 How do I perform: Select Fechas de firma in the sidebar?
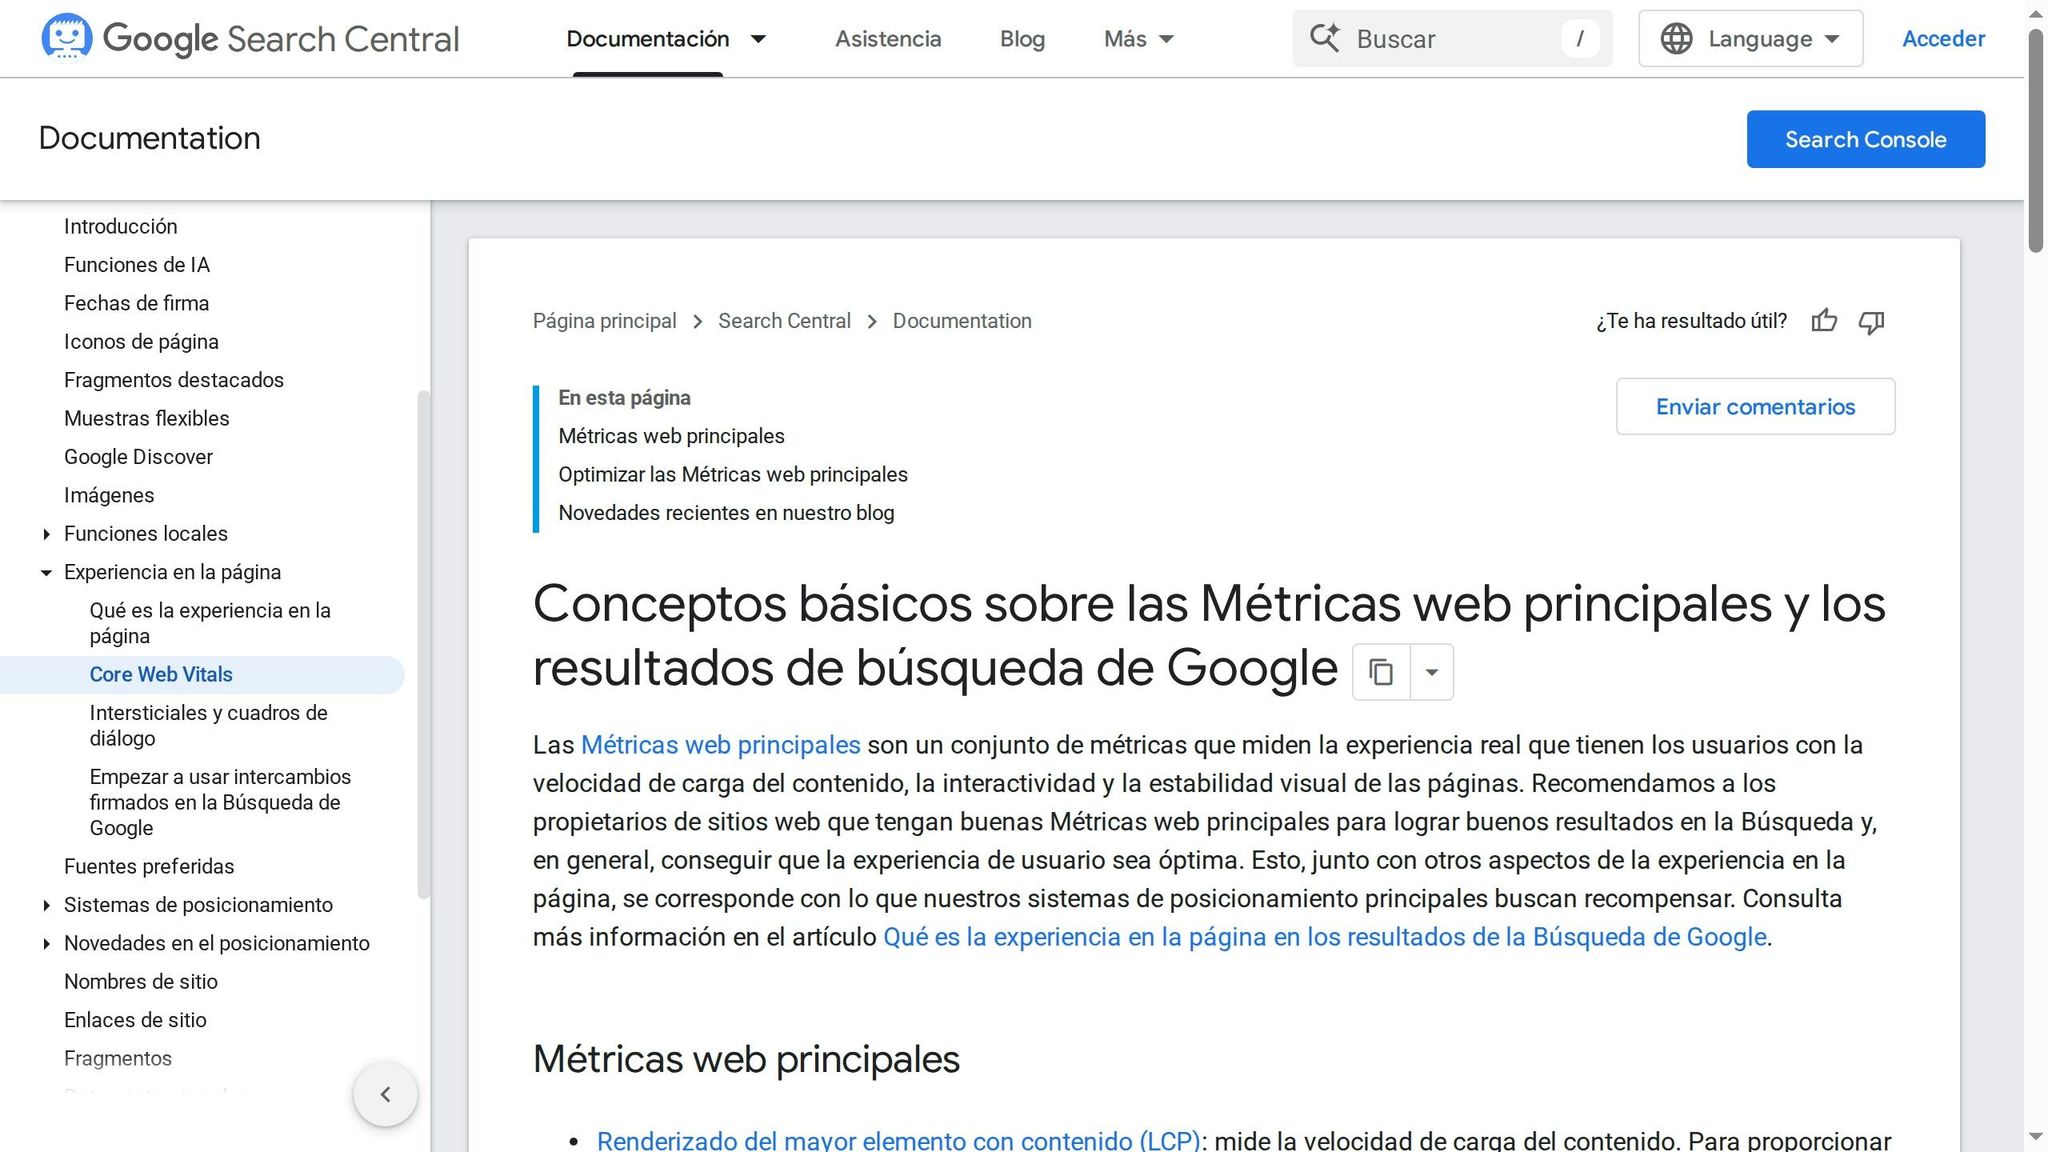coord(136,303)
